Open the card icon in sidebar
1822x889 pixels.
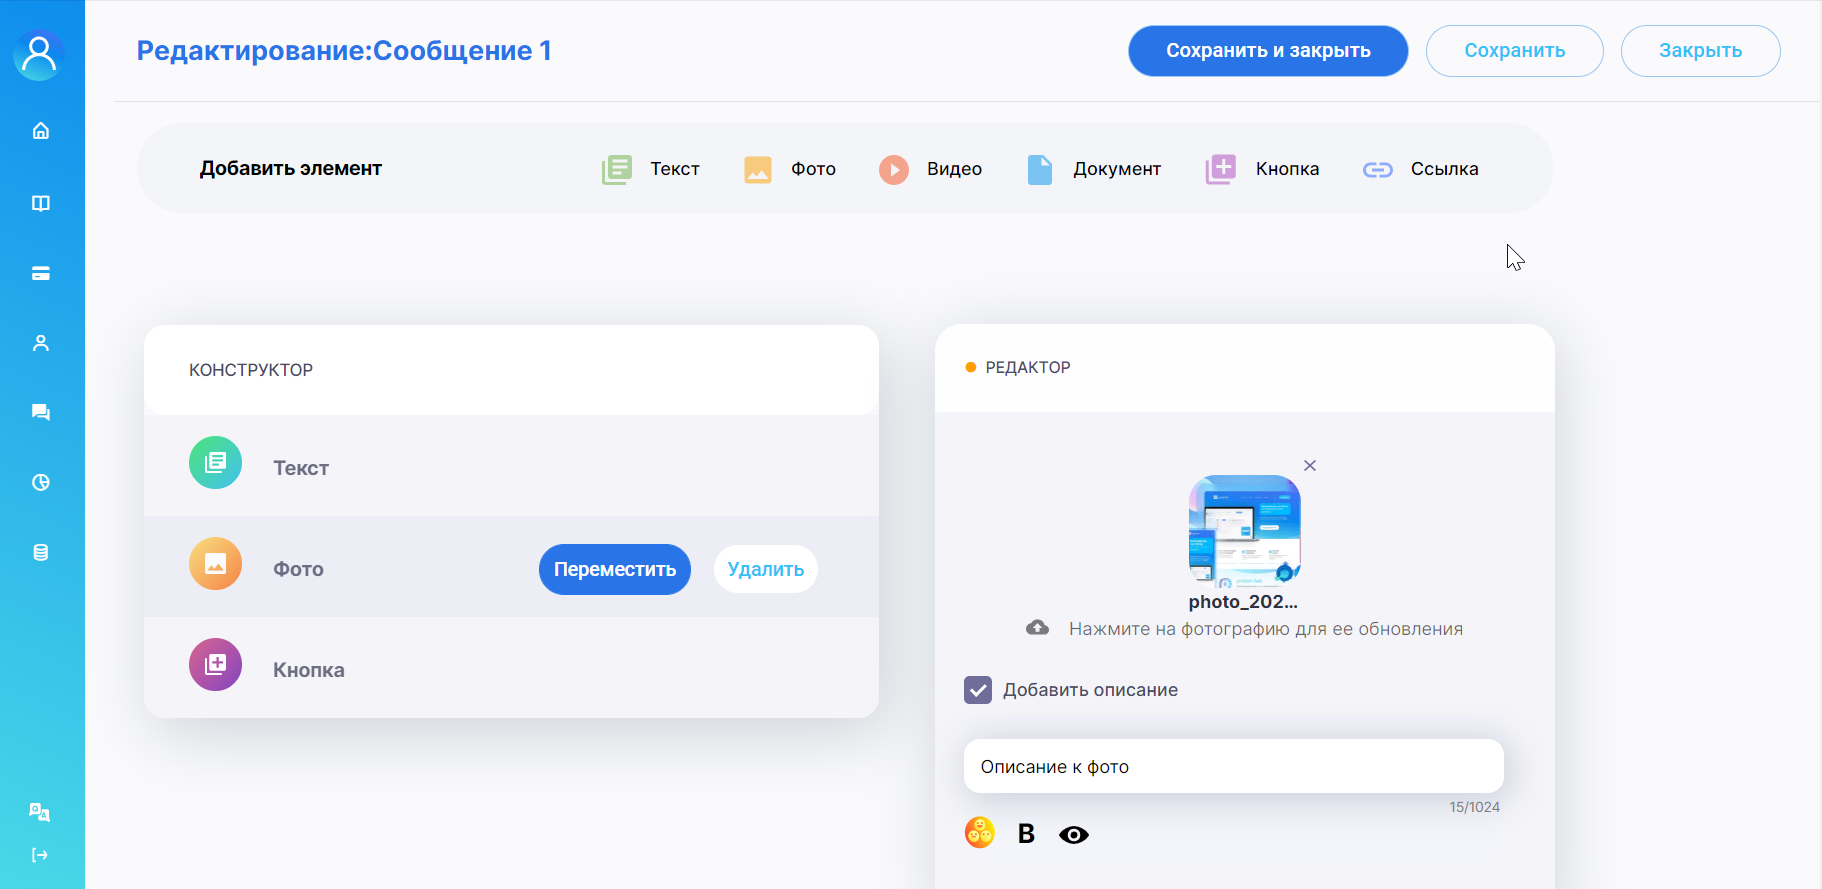point(41,273)
